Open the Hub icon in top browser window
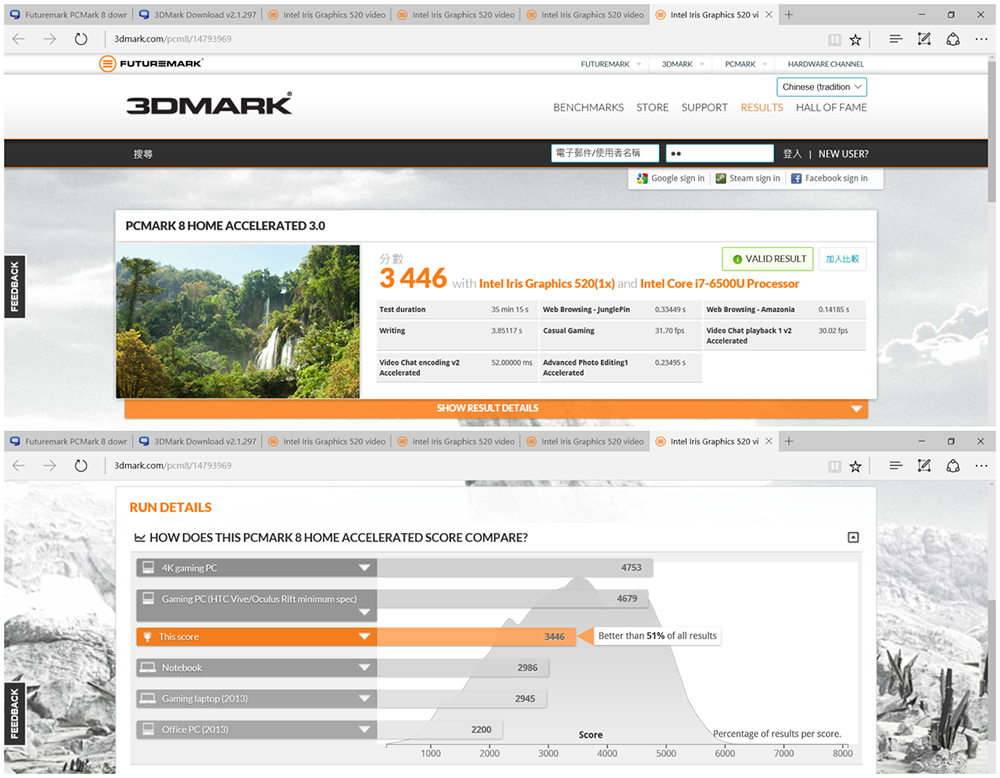Screen dimensions: 1000x778 895,39
